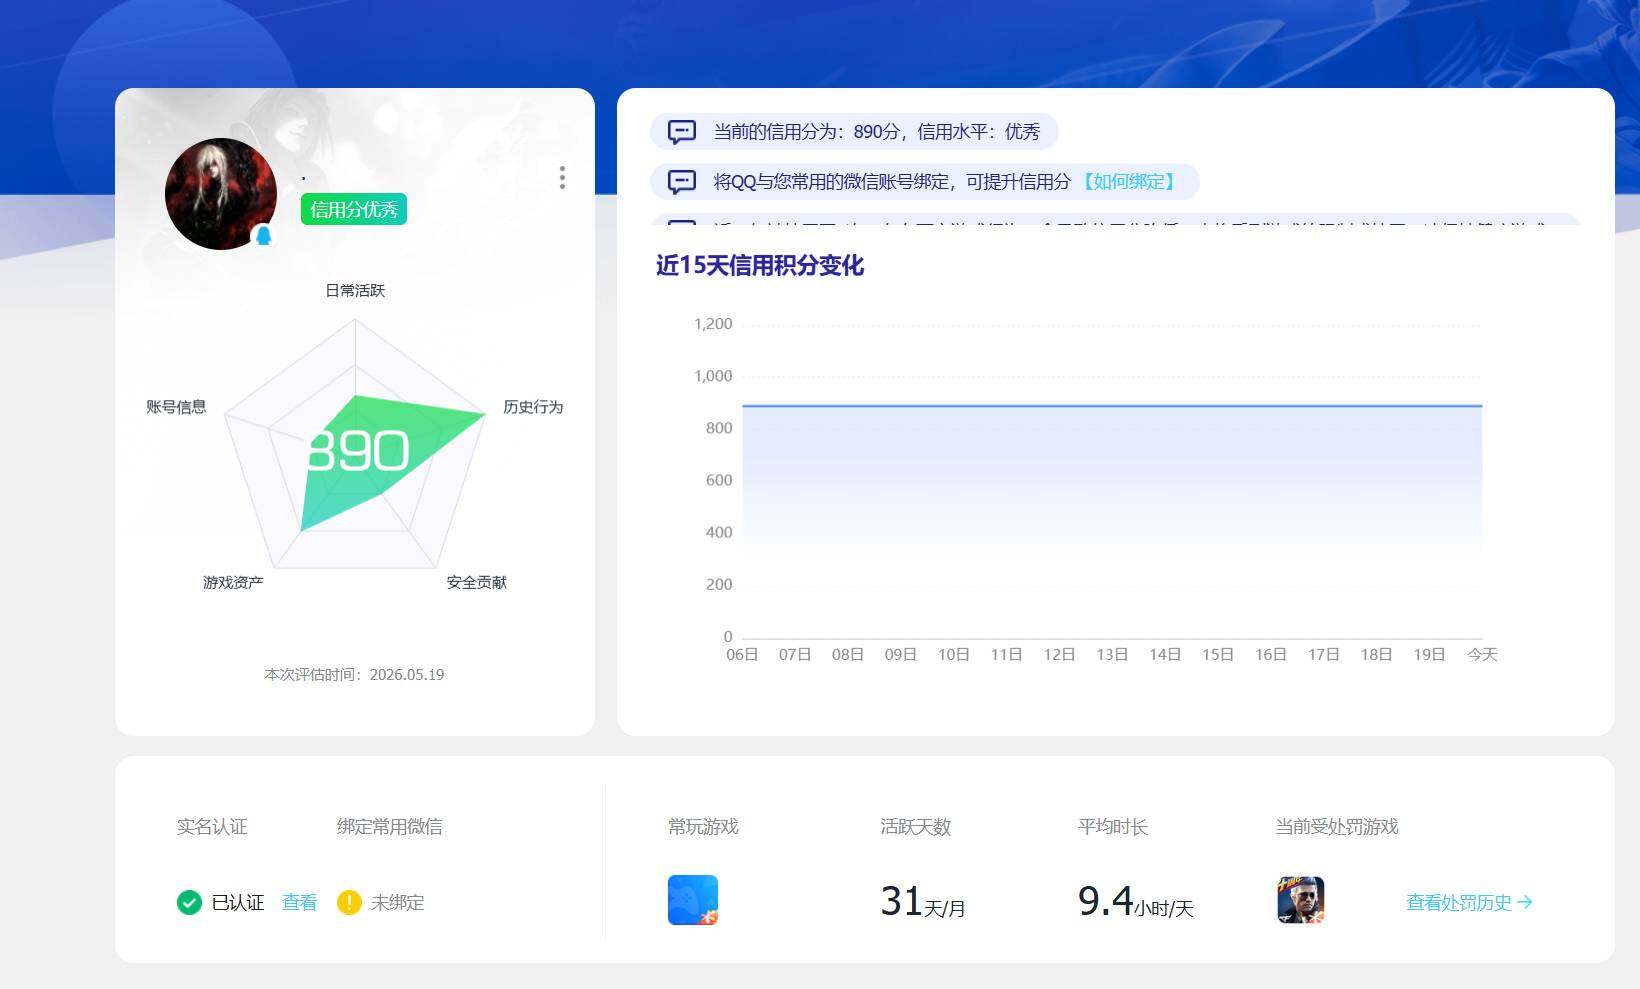Click the 13日 label on chart axis
The width and height of the screenshot is (1640, 989).
[1112, 654]
